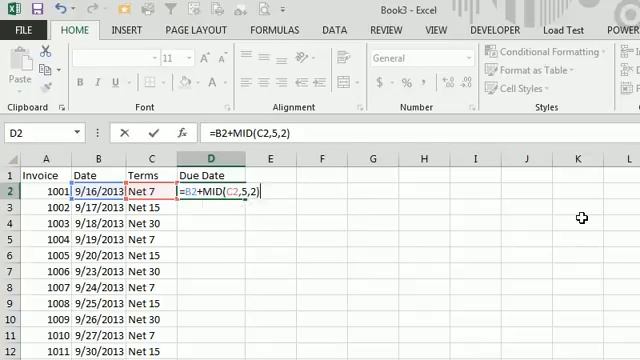Click the cell containing Net 30 in row 4
The image size is (640, 360).
pyautogui.click(x=152, y=224)
